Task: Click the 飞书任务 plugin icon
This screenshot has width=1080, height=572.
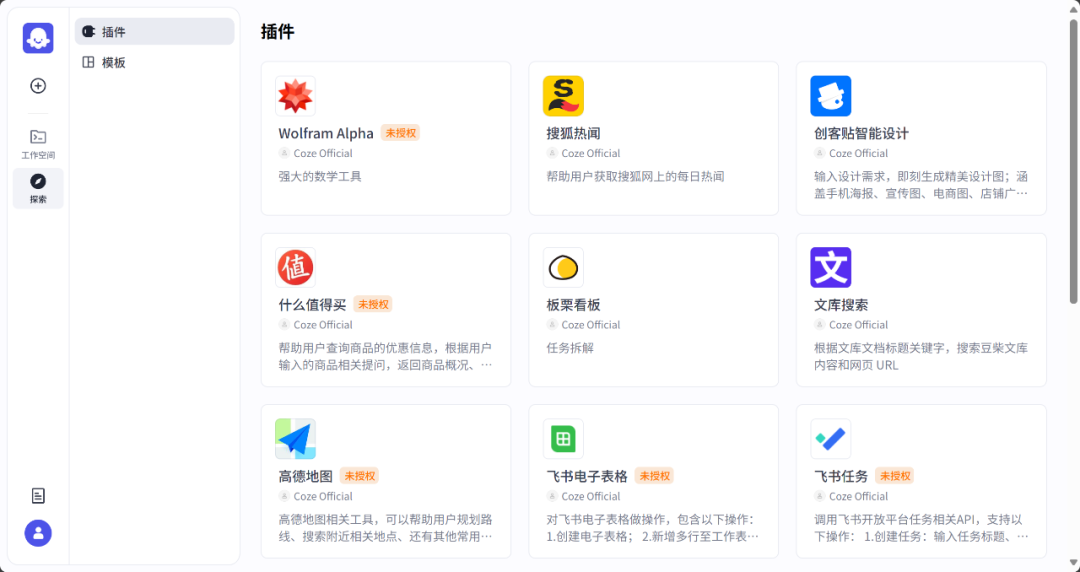Action: pos(831,439)
